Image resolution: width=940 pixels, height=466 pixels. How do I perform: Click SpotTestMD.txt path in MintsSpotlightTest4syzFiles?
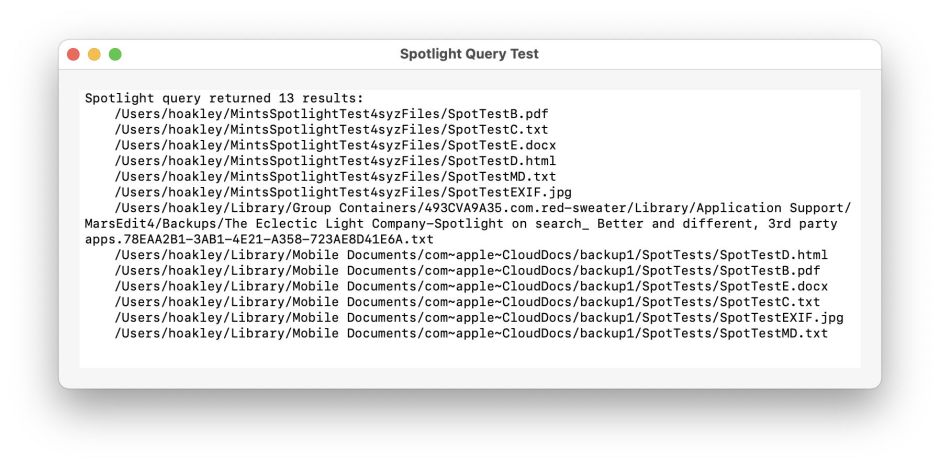pyautogui.click(x=335, y=177)
